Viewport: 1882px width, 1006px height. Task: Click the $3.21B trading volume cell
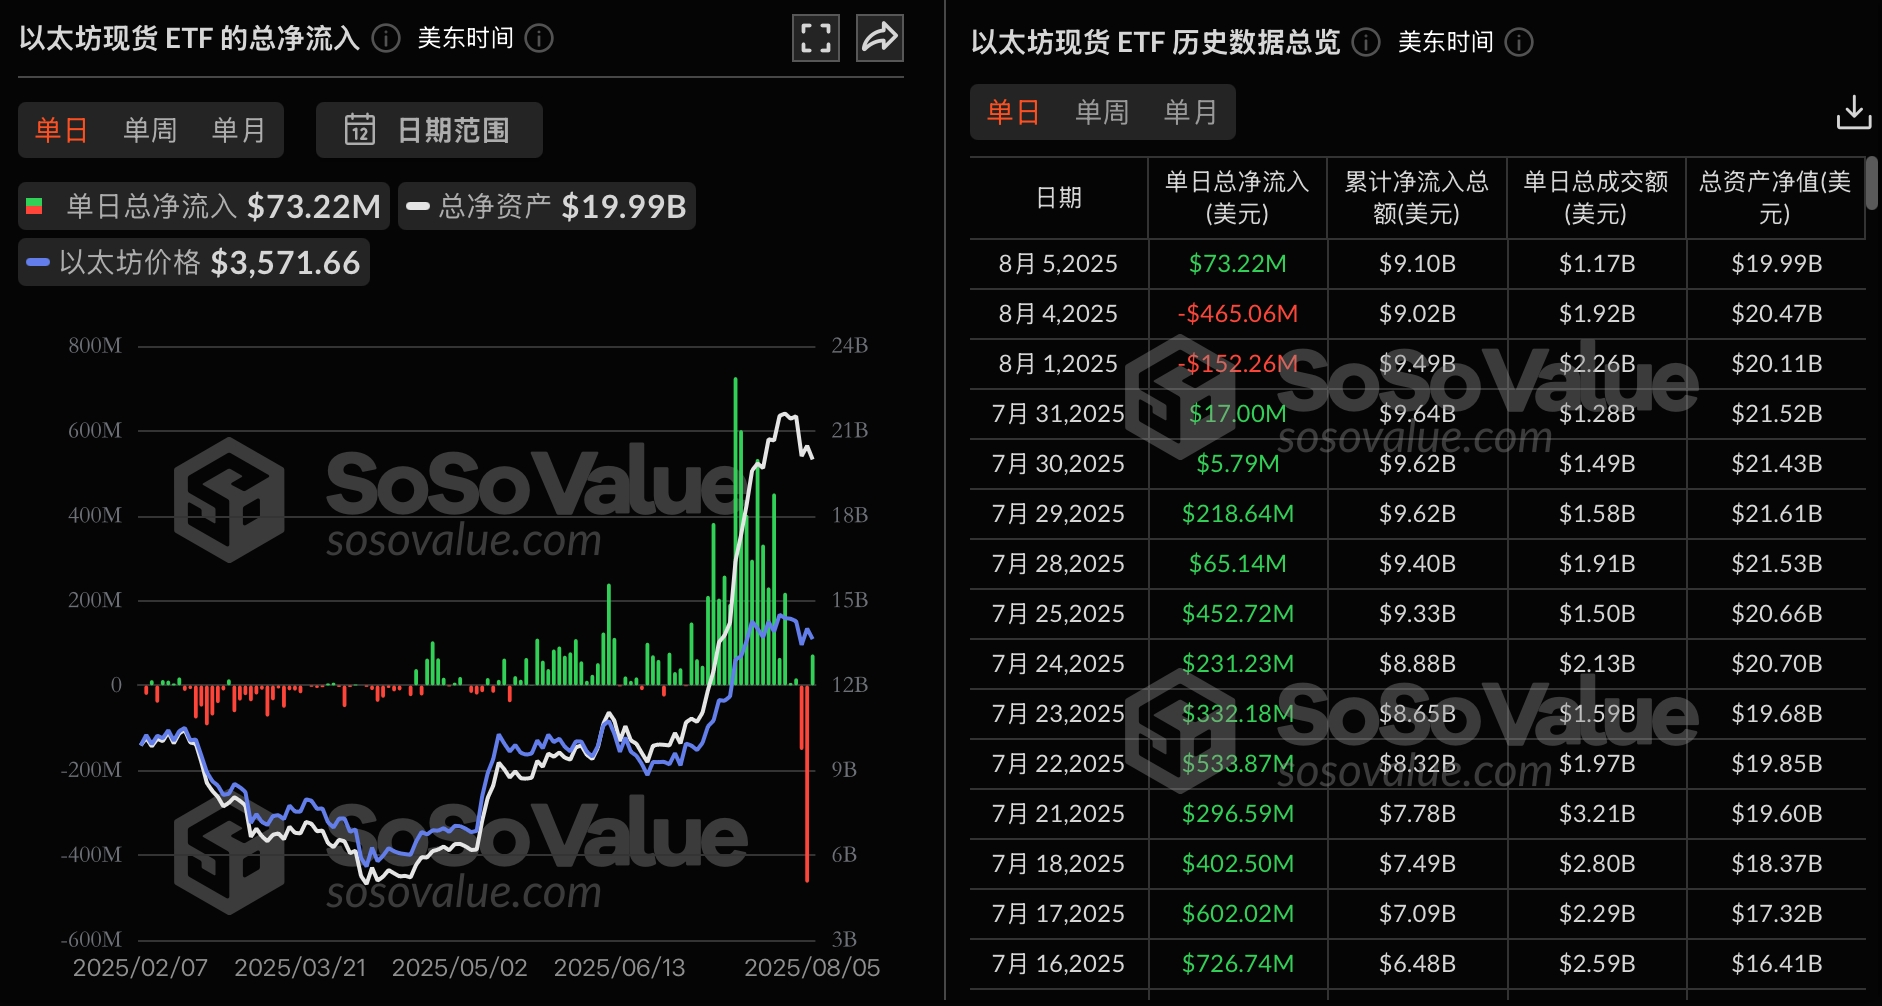[x=1597, y=814]
